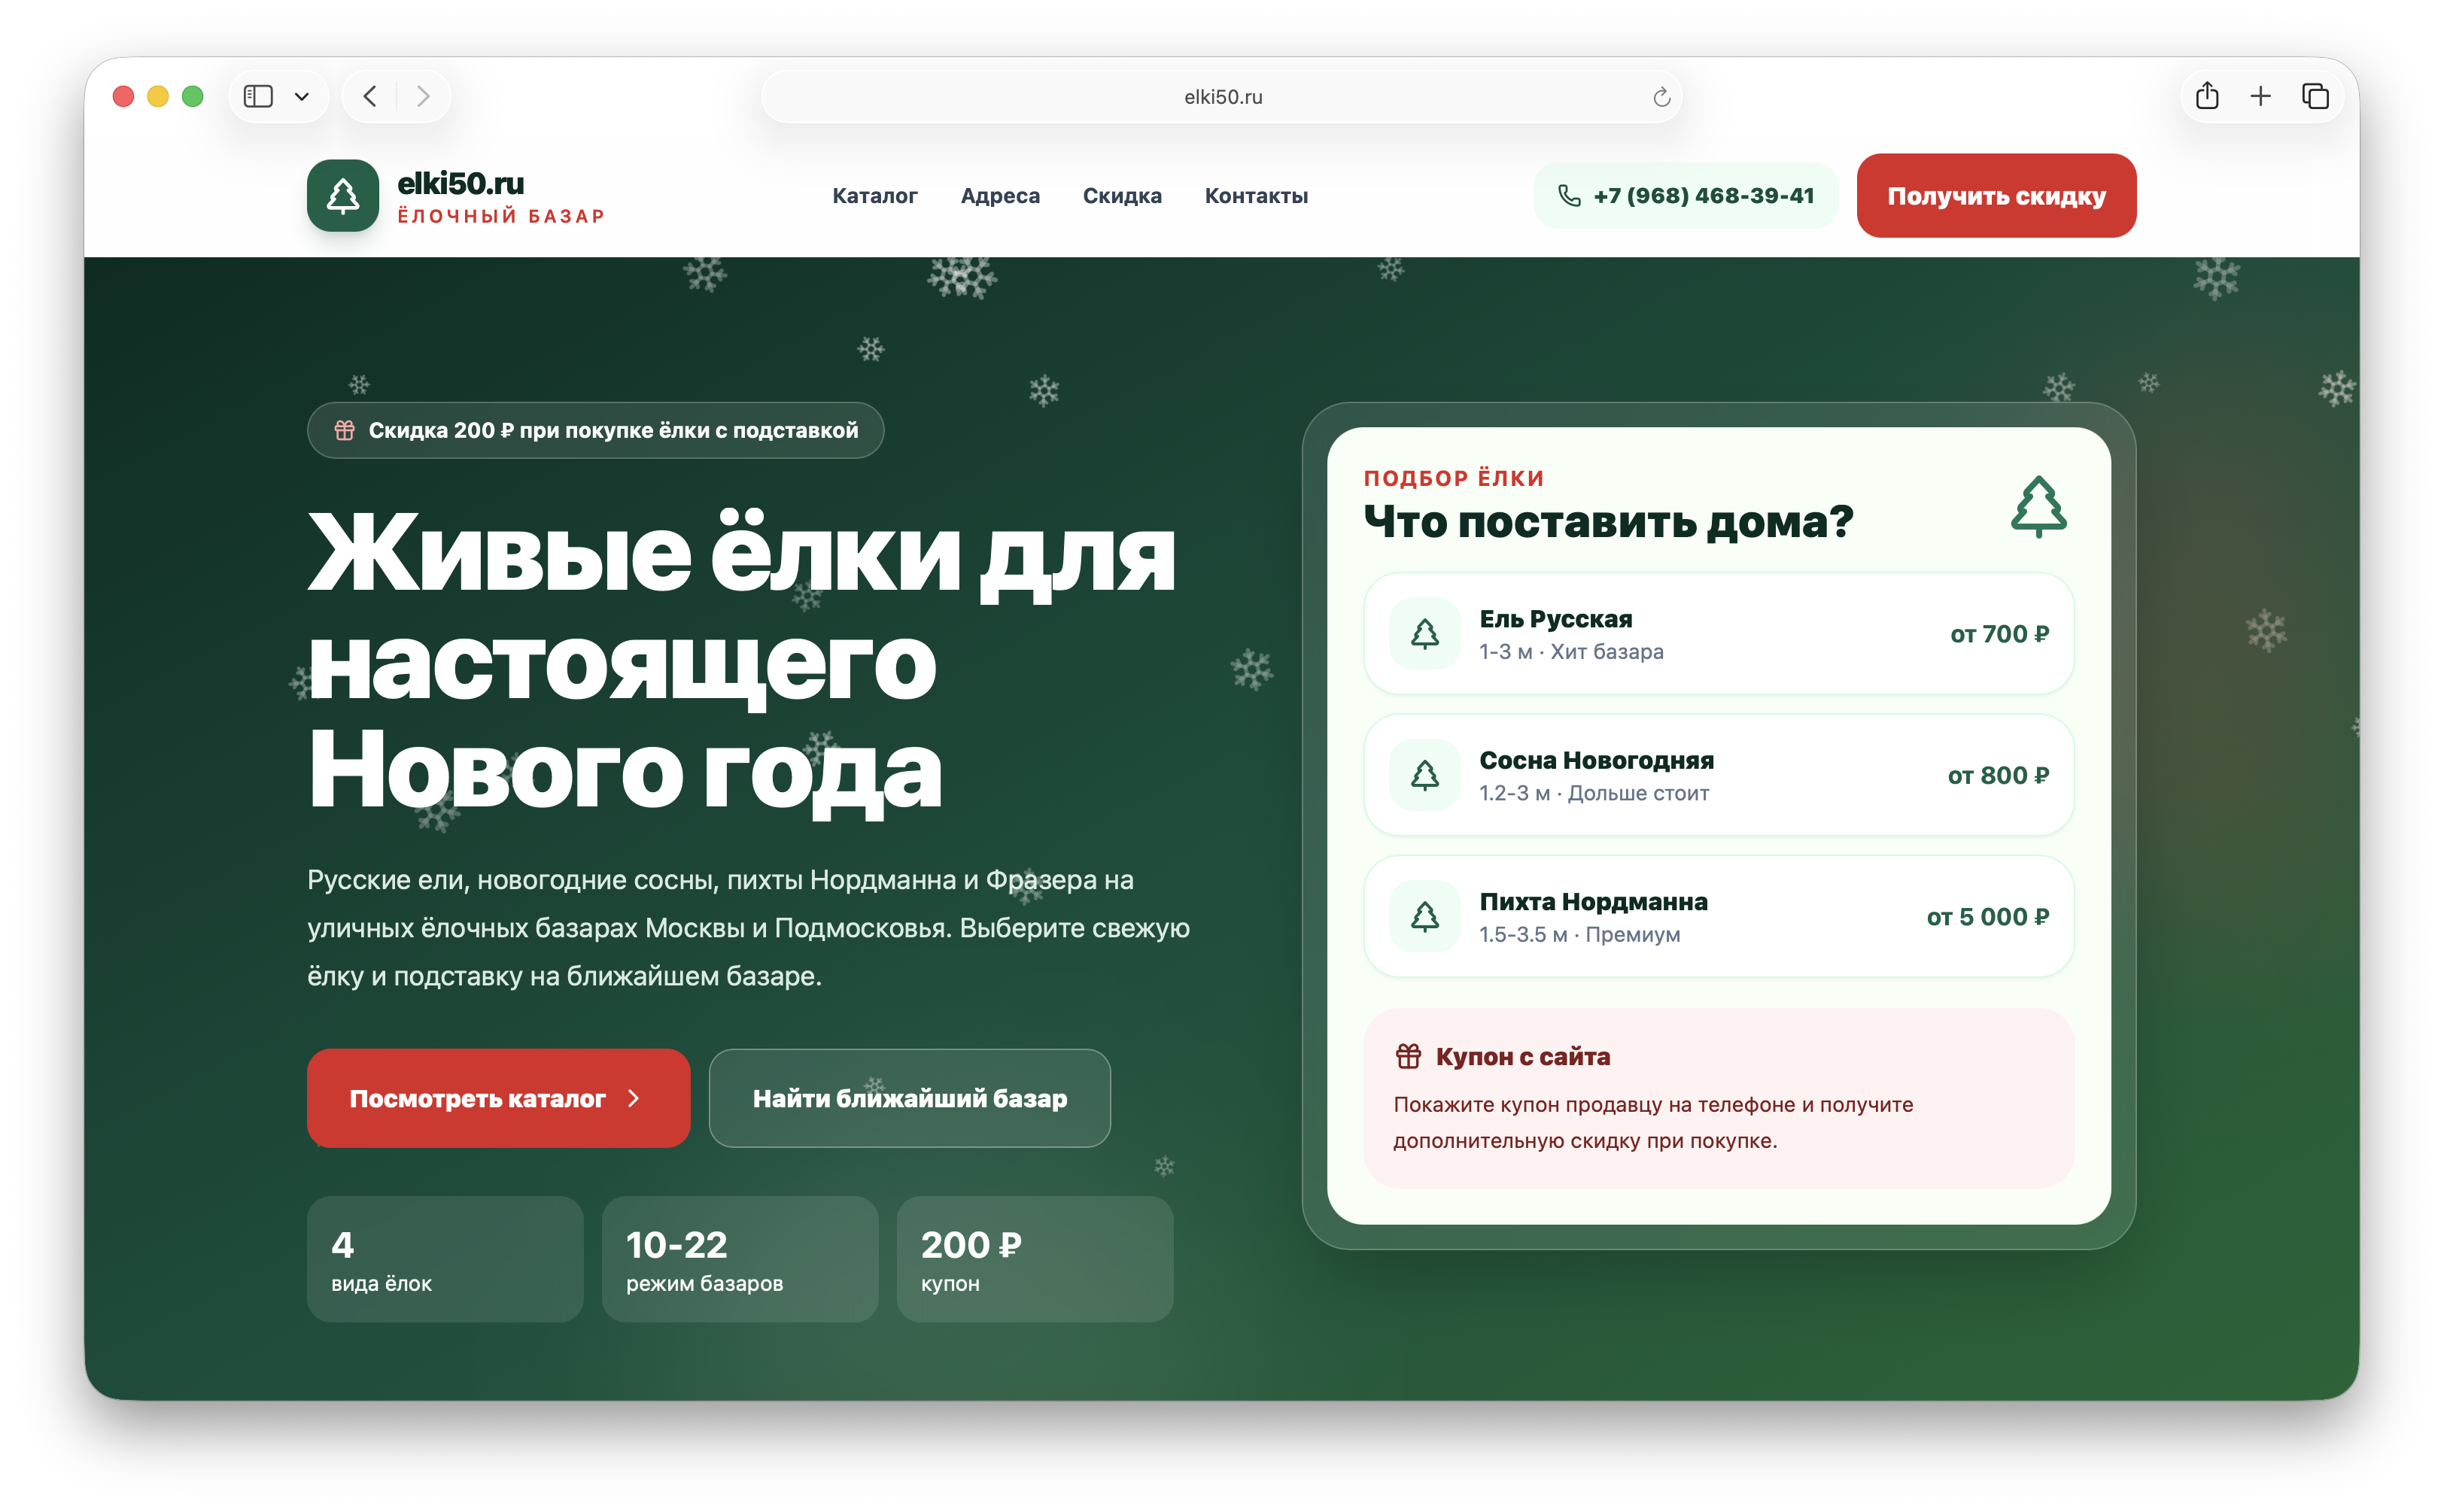Call the number +7 (968) 468-39-41
Image resolution: width=2444 pixels, height=1512 pixels.
click(1703, 196)
